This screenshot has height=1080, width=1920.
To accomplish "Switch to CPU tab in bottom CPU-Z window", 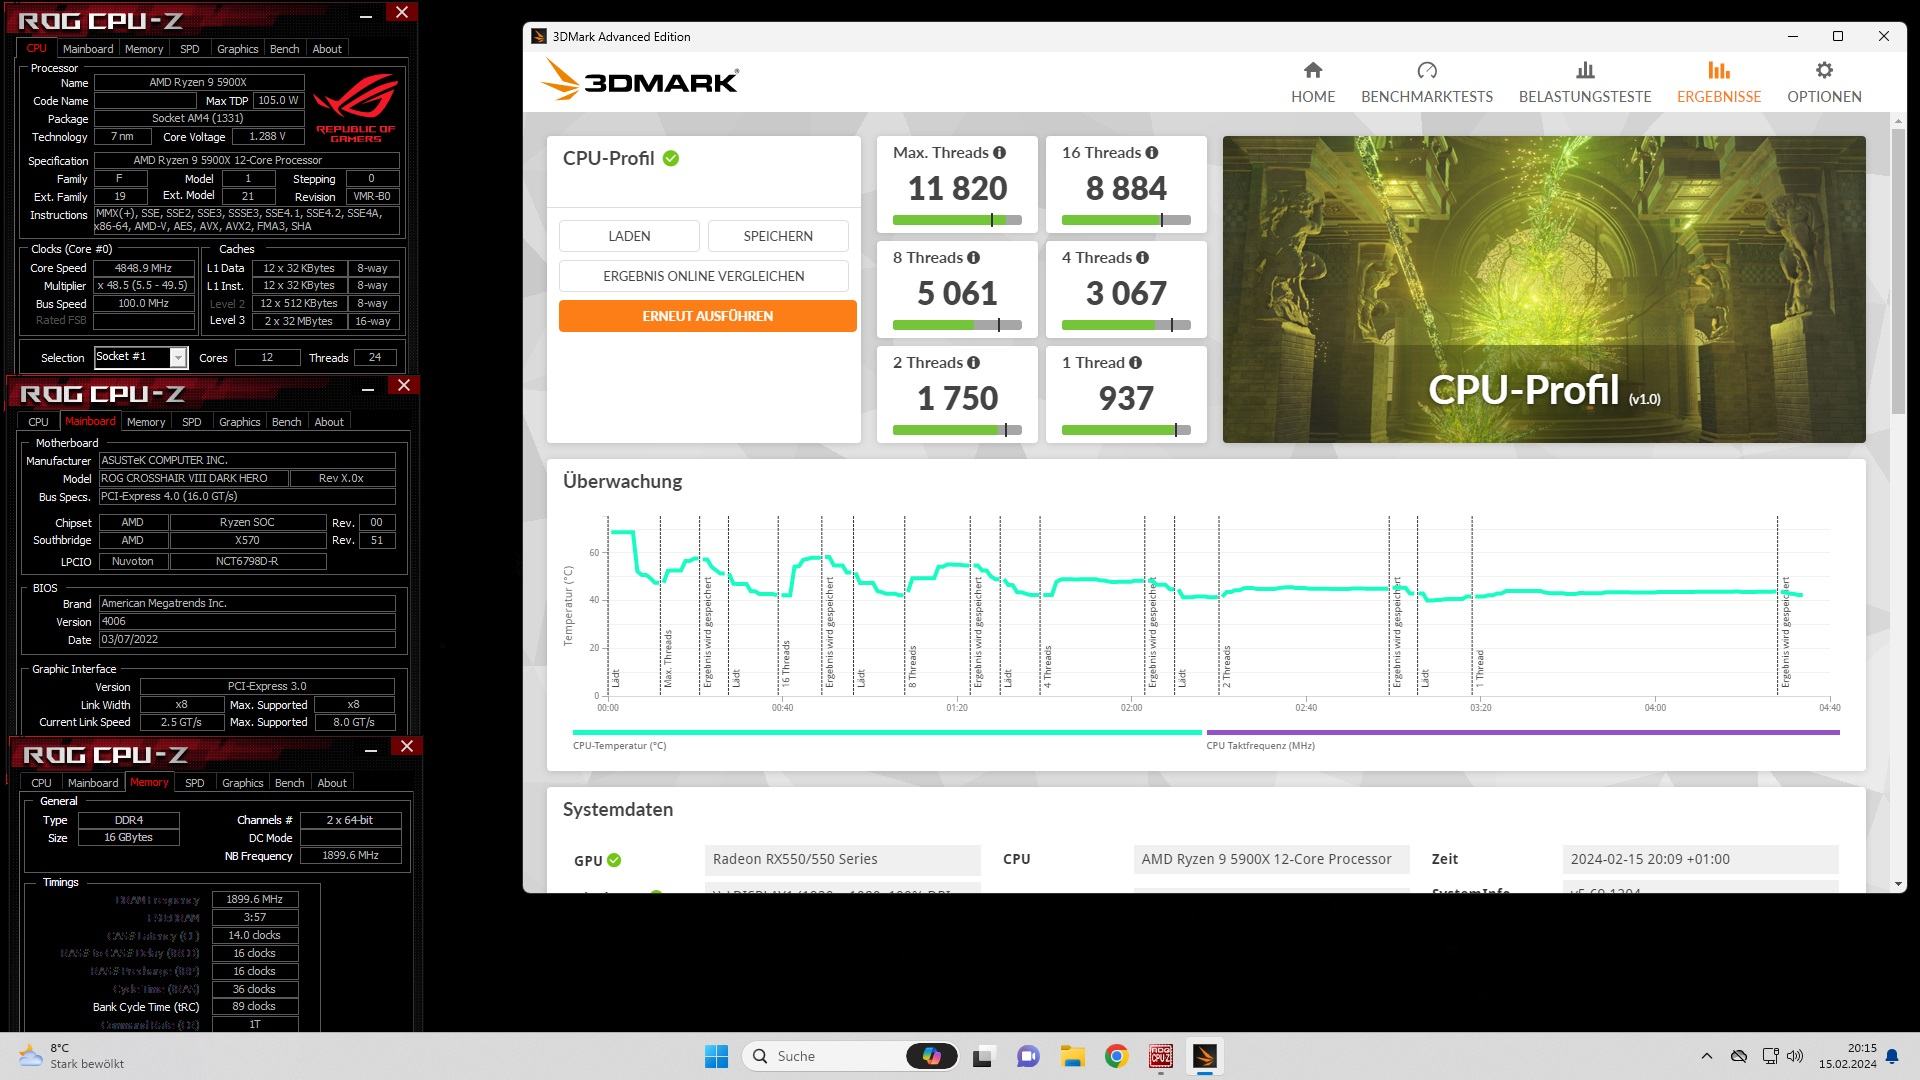I will pyautogui.click(x=41, y=783).
